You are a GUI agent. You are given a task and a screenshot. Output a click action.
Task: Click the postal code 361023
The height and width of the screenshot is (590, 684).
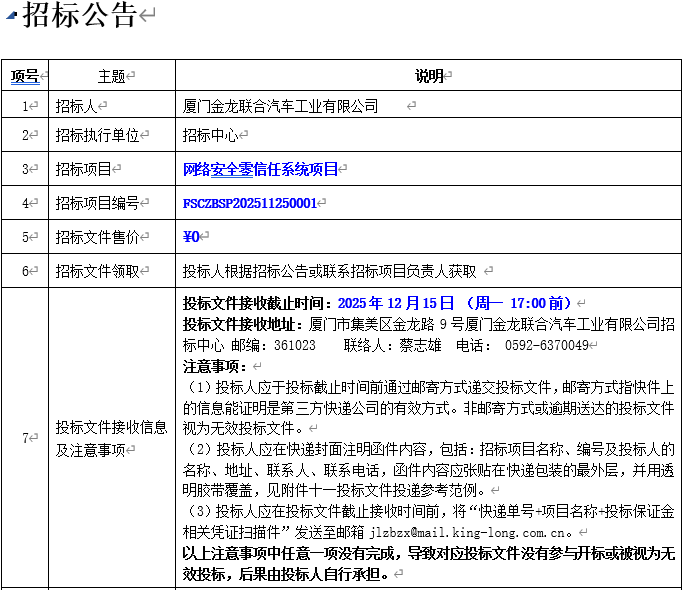(294, 345)
